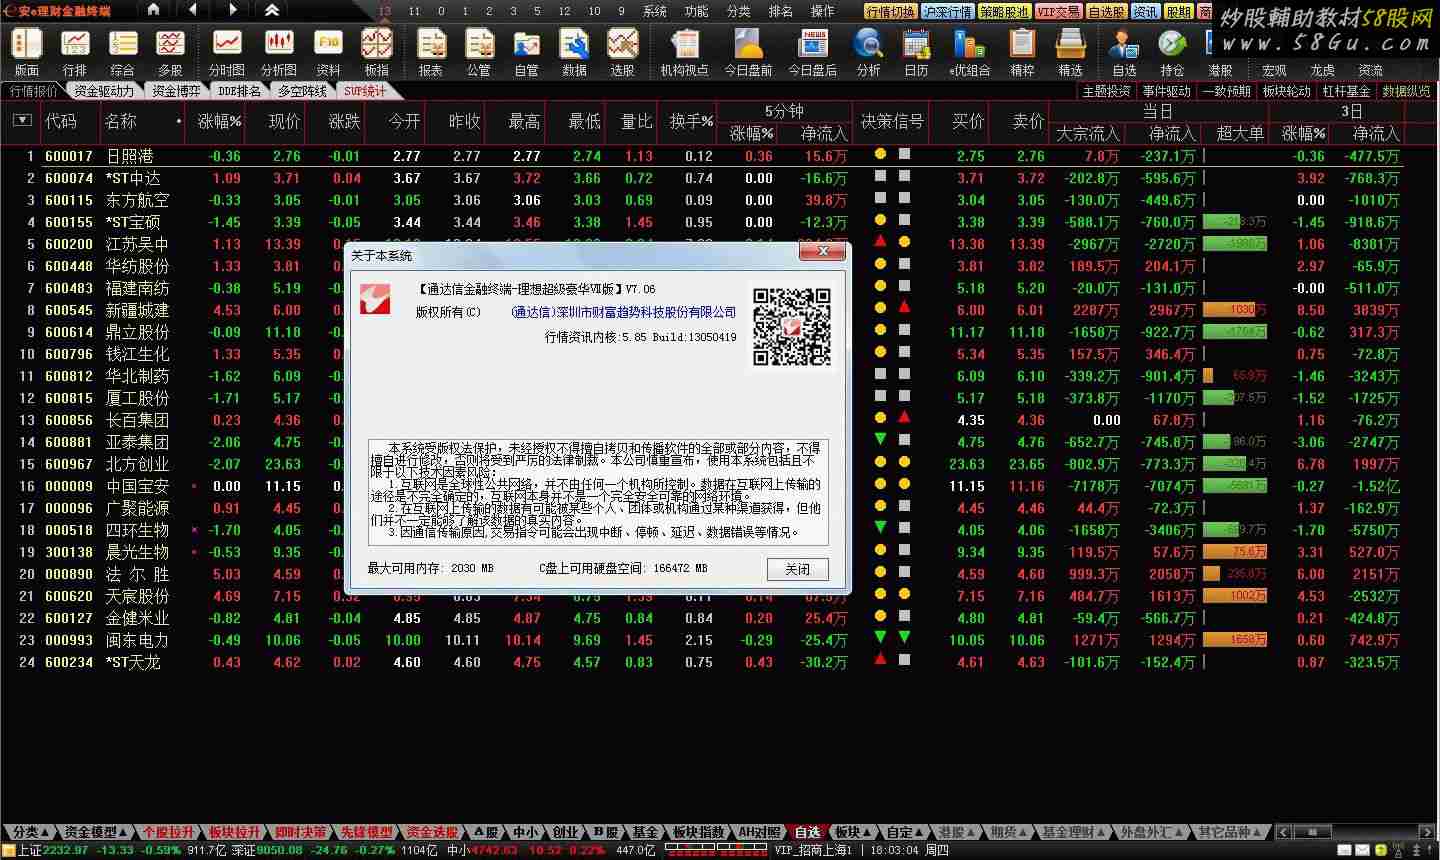Click the 优组合 portfolio icon
Screen dimensions: 1440x860
[969, 52]
